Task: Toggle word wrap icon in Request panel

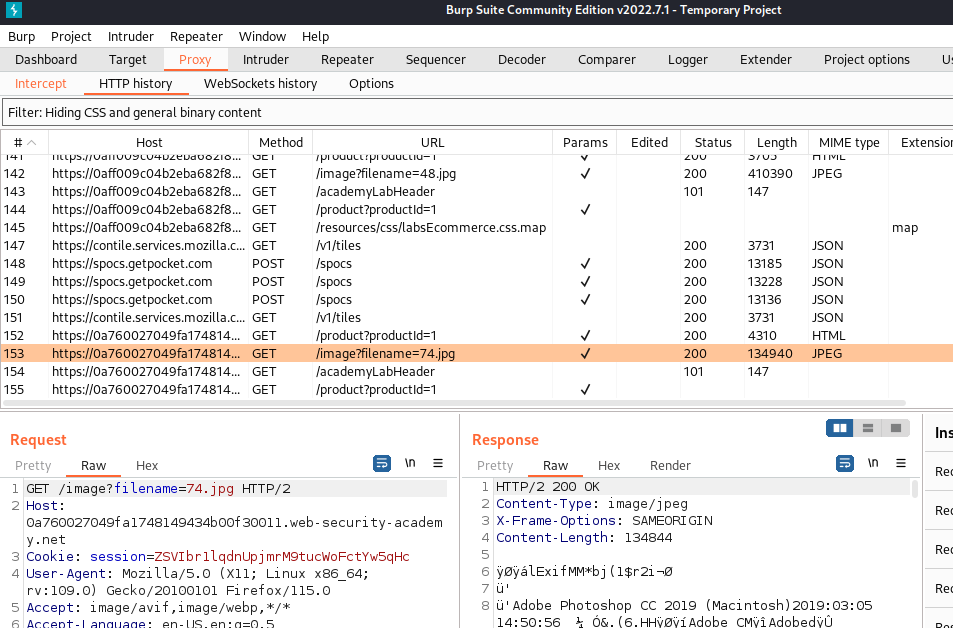Action: (x=382, y=464)
